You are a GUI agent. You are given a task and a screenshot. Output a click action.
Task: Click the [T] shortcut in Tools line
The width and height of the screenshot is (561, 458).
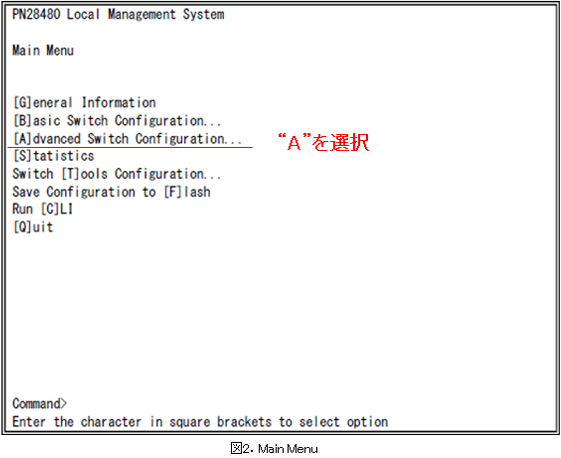(x=70, y=174)
